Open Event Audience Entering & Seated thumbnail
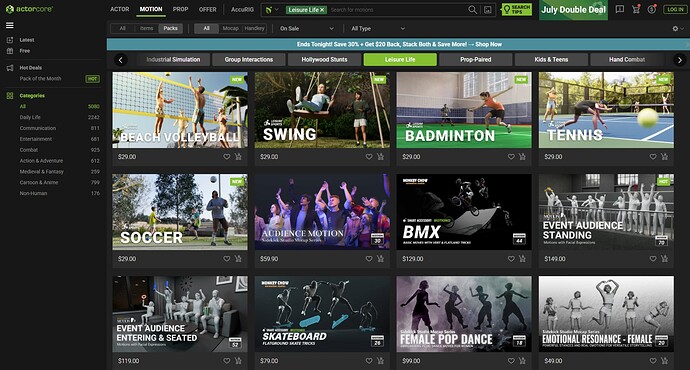The width and height of the screenshot is (690, 370). pos(180,314)
